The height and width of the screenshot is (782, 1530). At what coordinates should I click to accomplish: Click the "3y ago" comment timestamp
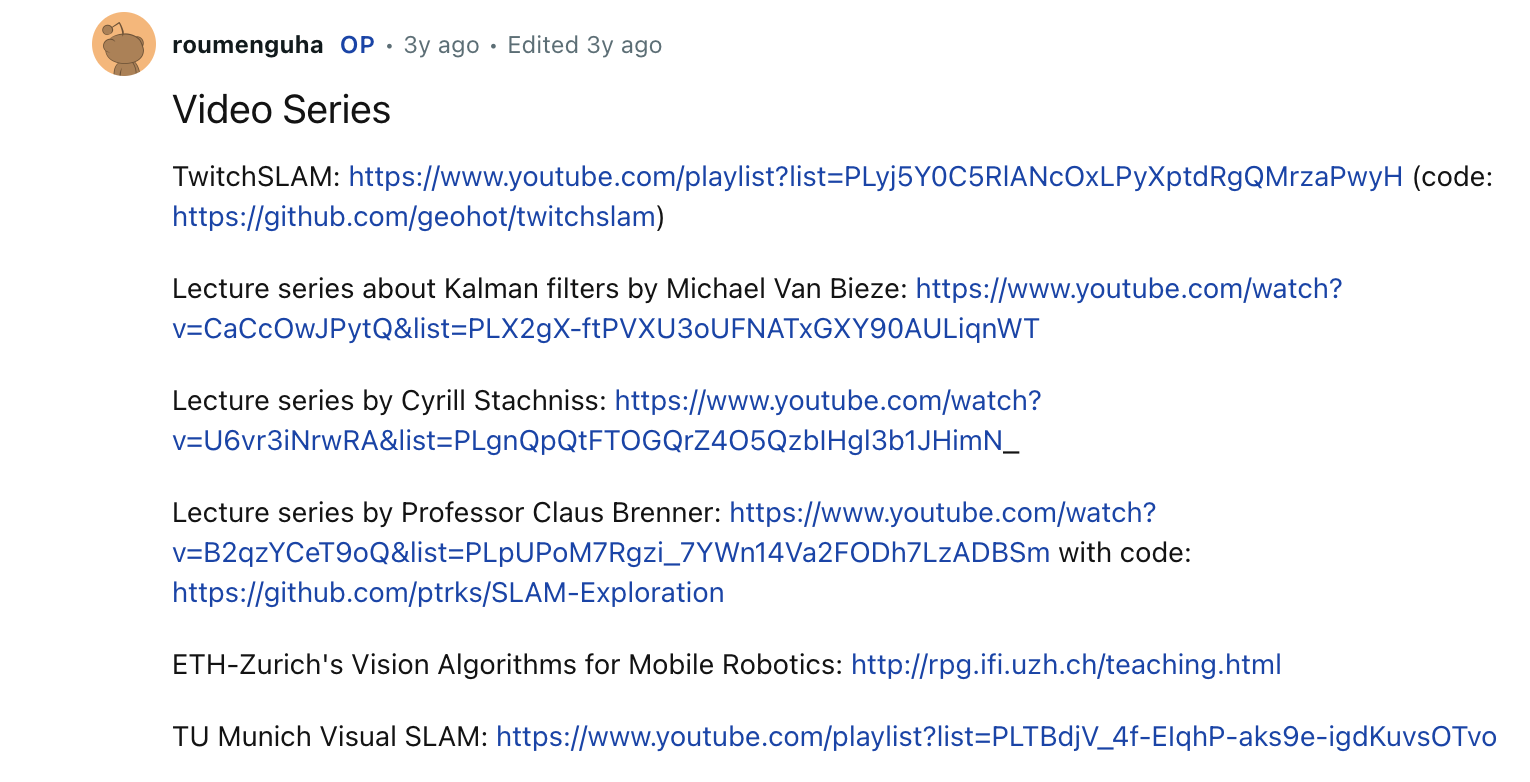tap(441, 45)
